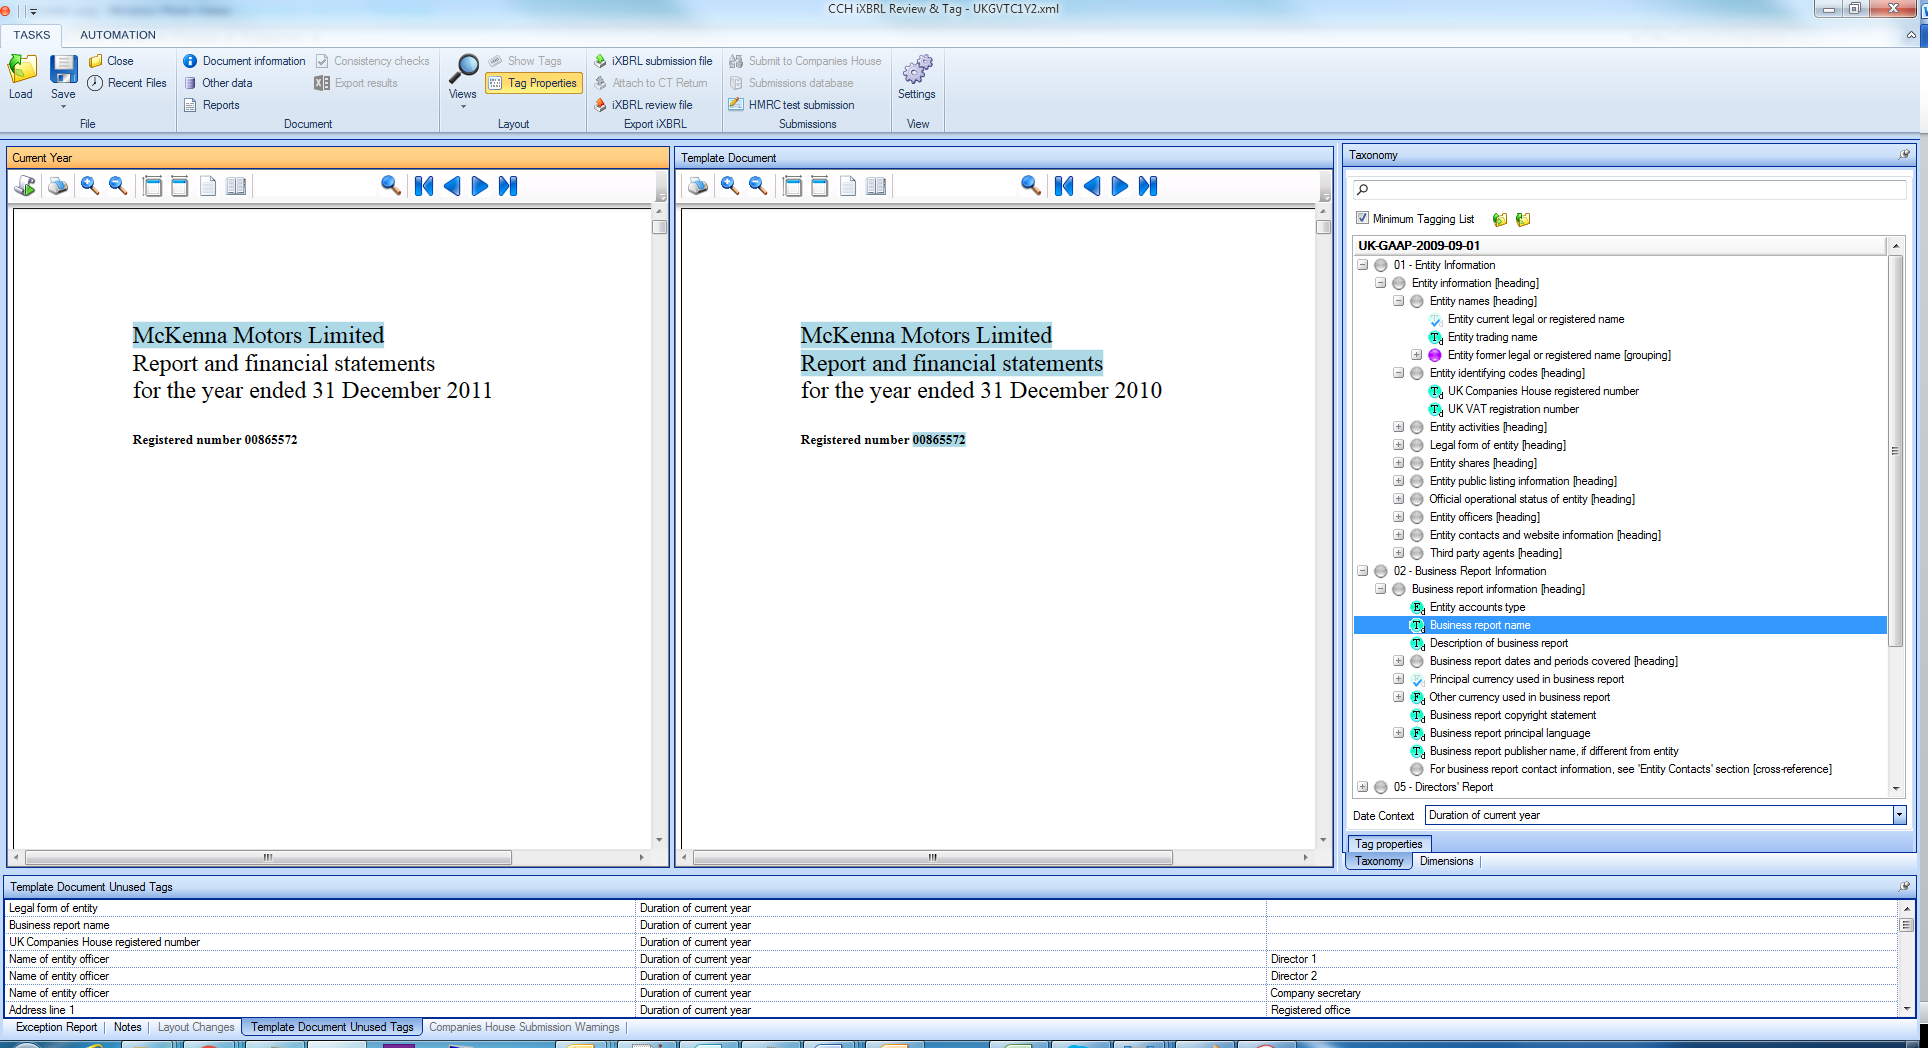Switch to the TASKS ribbon tab
Screen dimensions: 1928x1048
coord(32,35)
